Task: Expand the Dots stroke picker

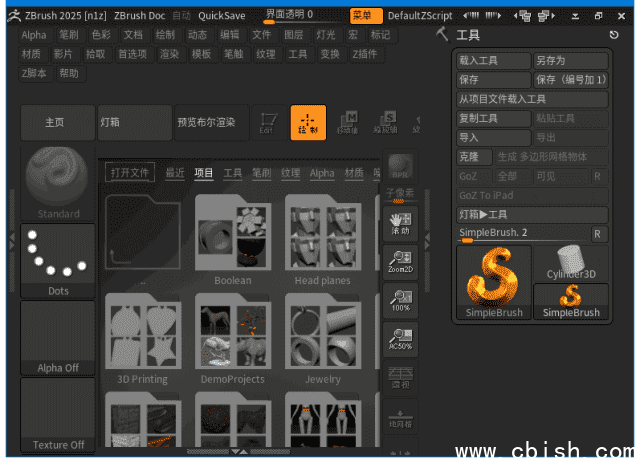Action: (x=58, y=260)
